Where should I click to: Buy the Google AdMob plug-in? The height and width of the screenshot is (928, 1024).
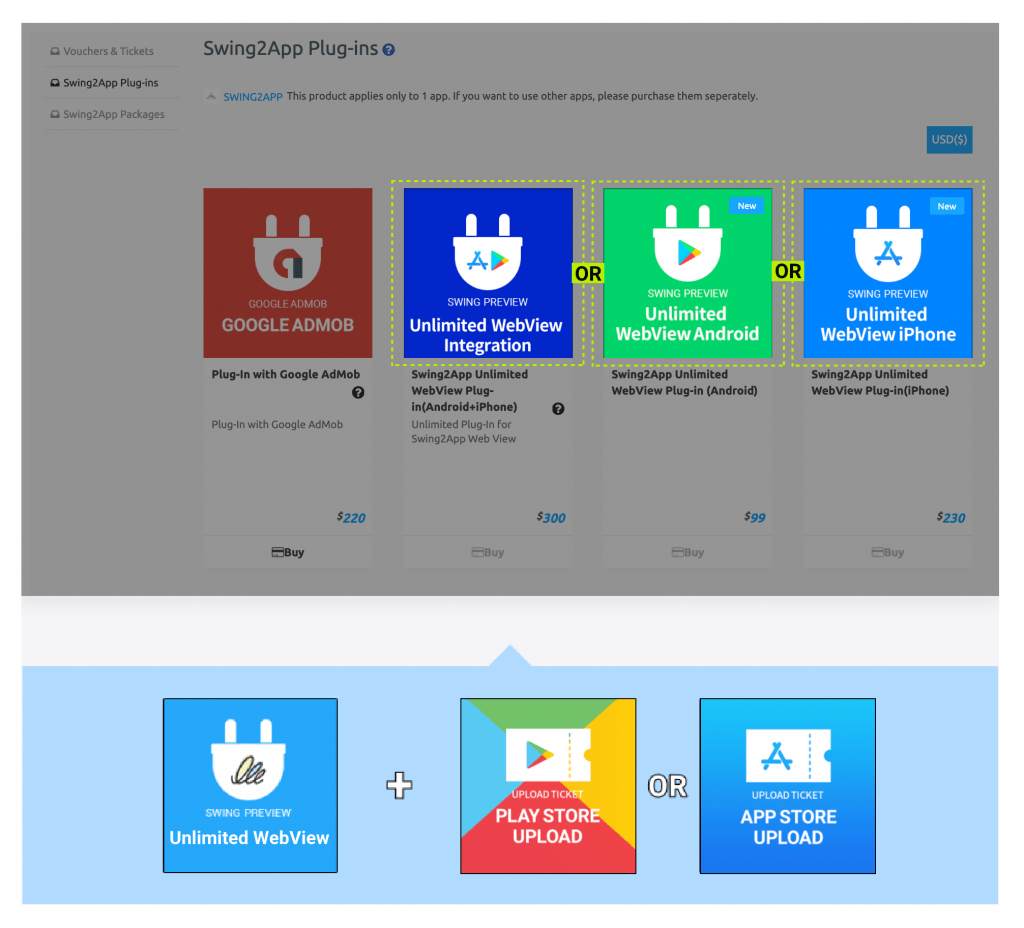coord(287,551)
